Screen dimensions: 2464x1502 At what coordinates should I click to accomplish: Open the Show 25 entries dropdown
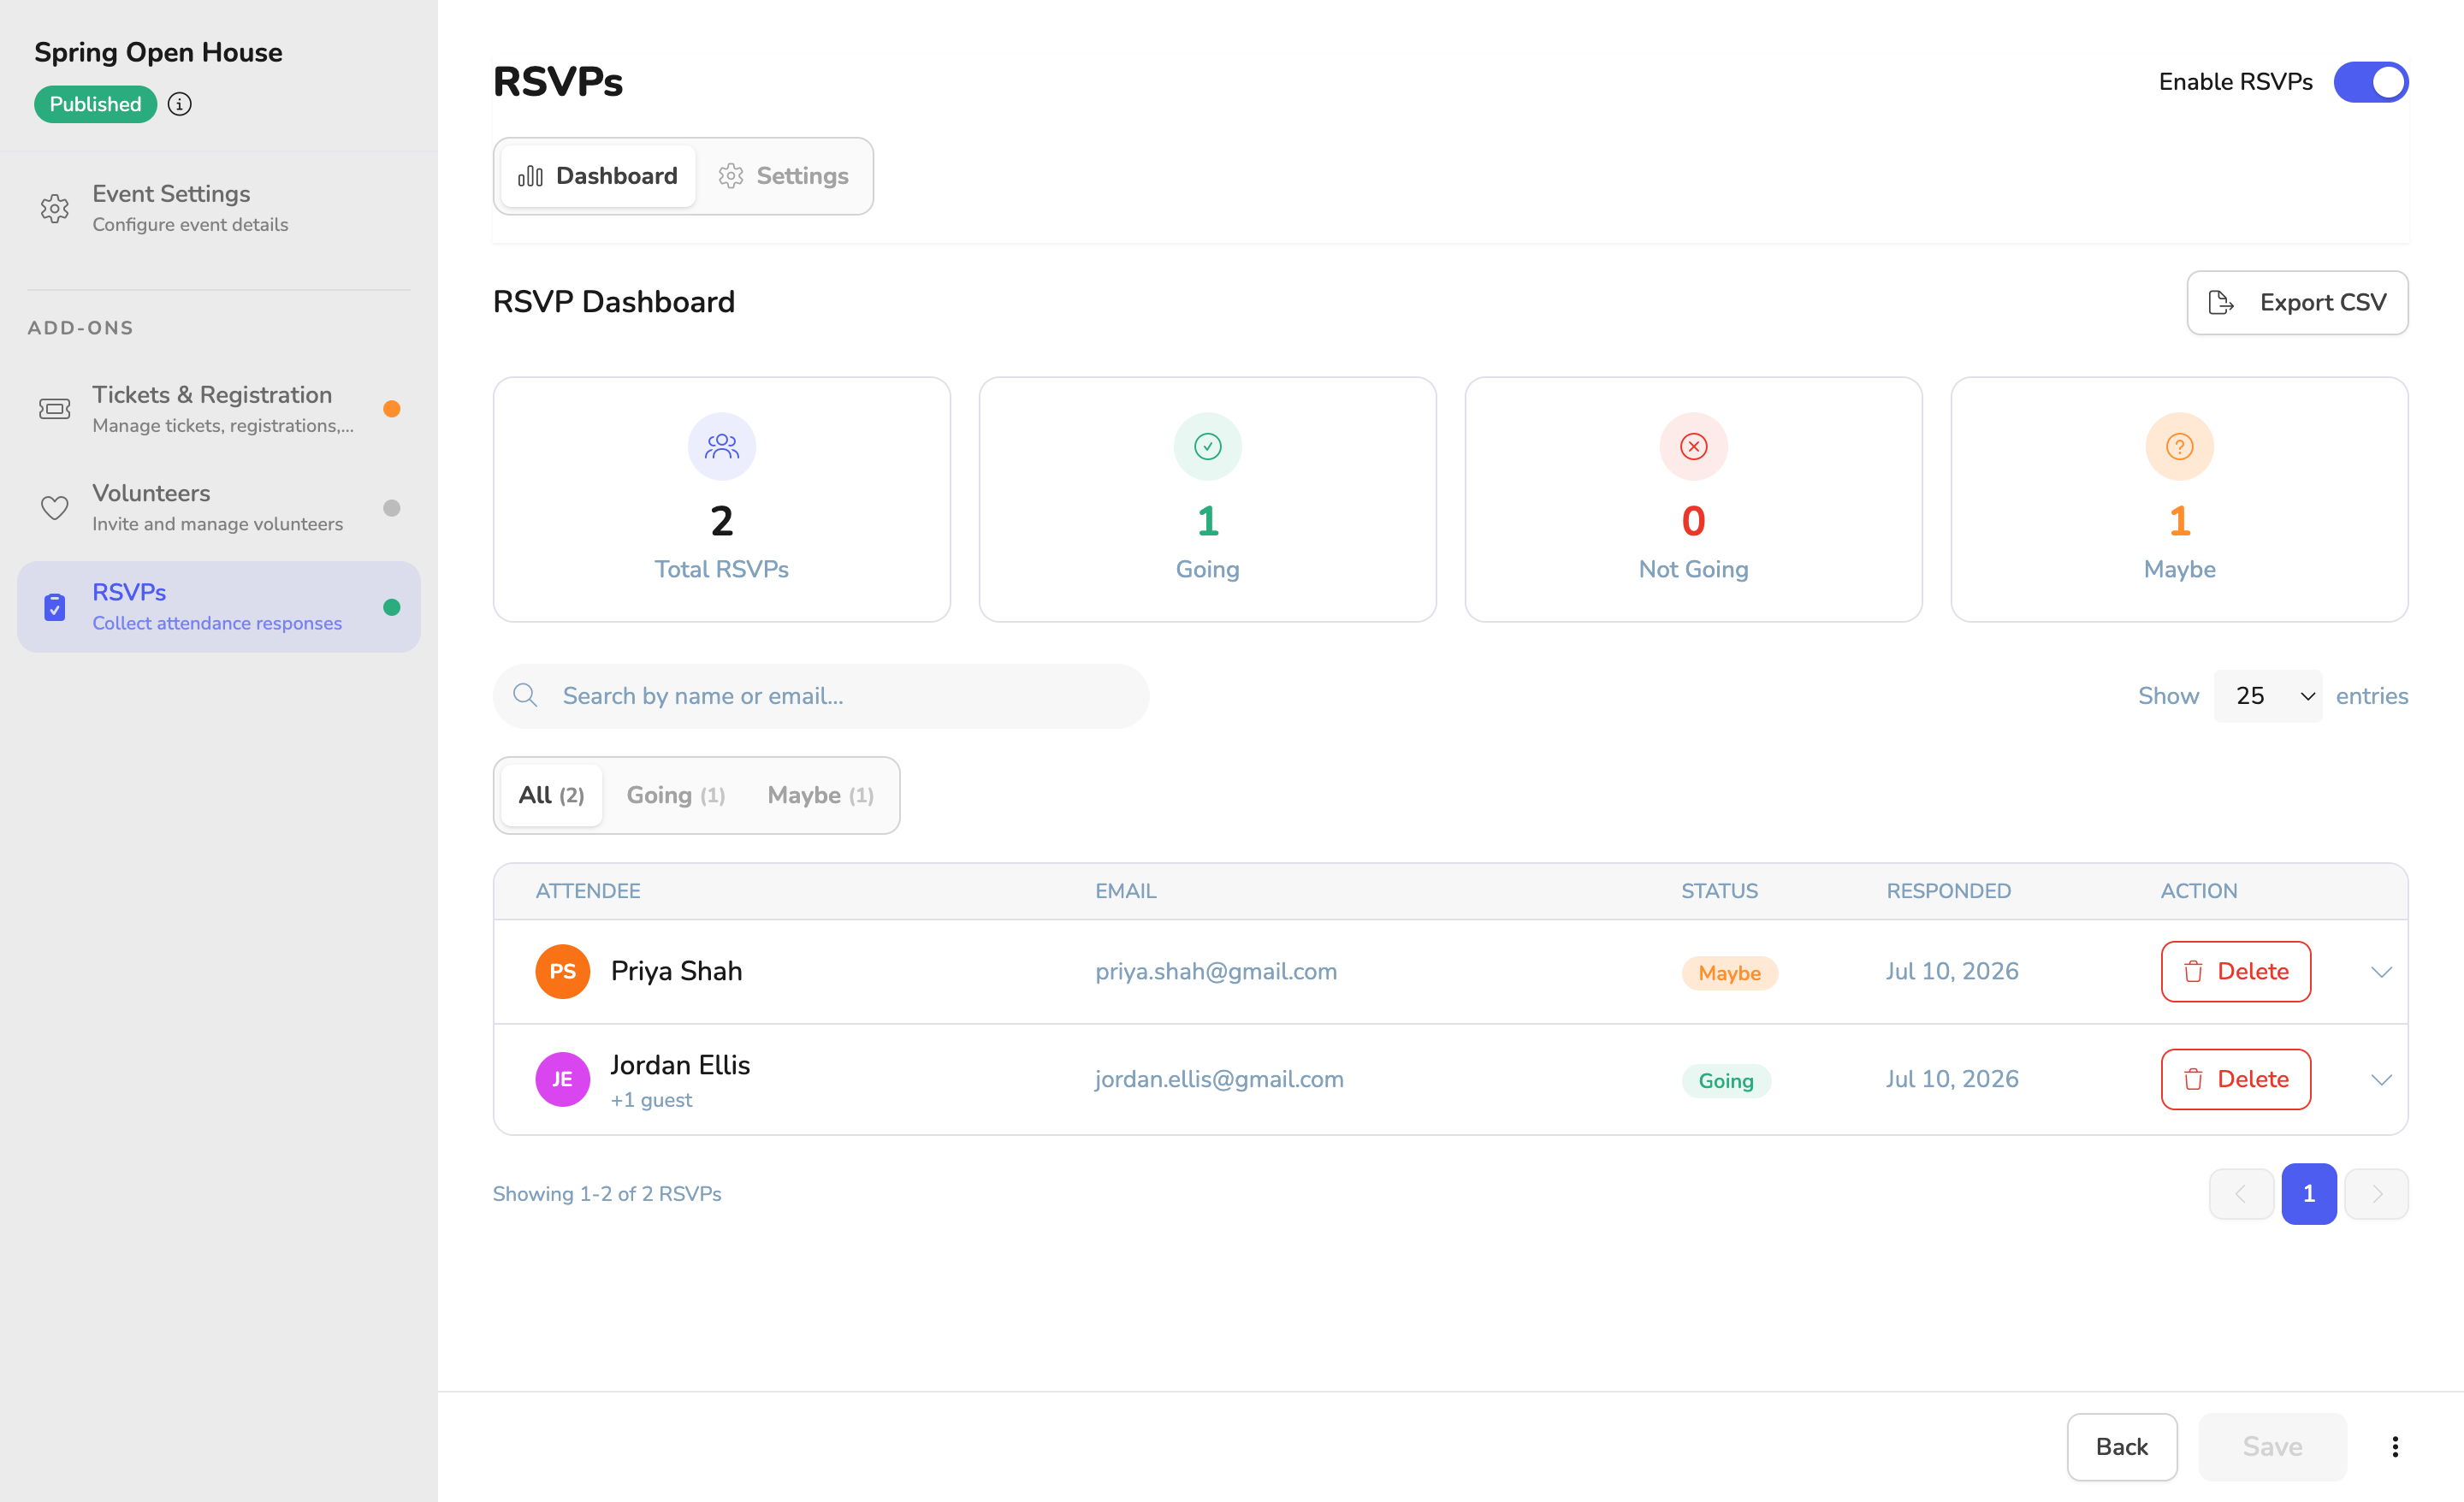pos(2268,695)
